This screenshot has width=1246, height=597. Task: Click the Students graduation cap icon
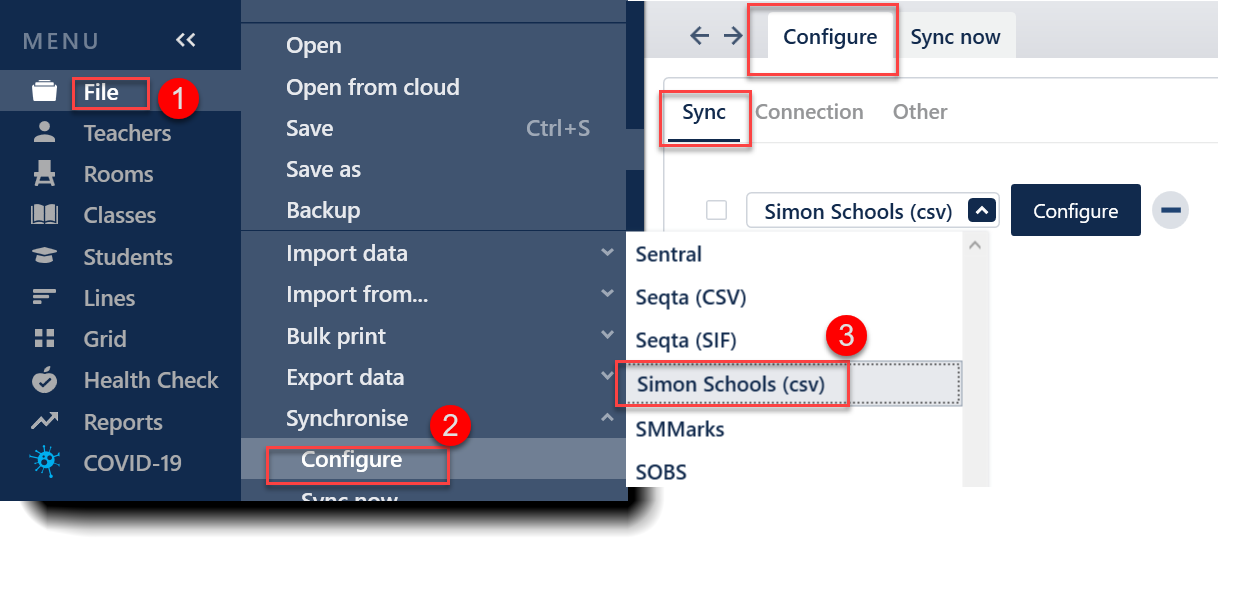(x=44, y=256)
